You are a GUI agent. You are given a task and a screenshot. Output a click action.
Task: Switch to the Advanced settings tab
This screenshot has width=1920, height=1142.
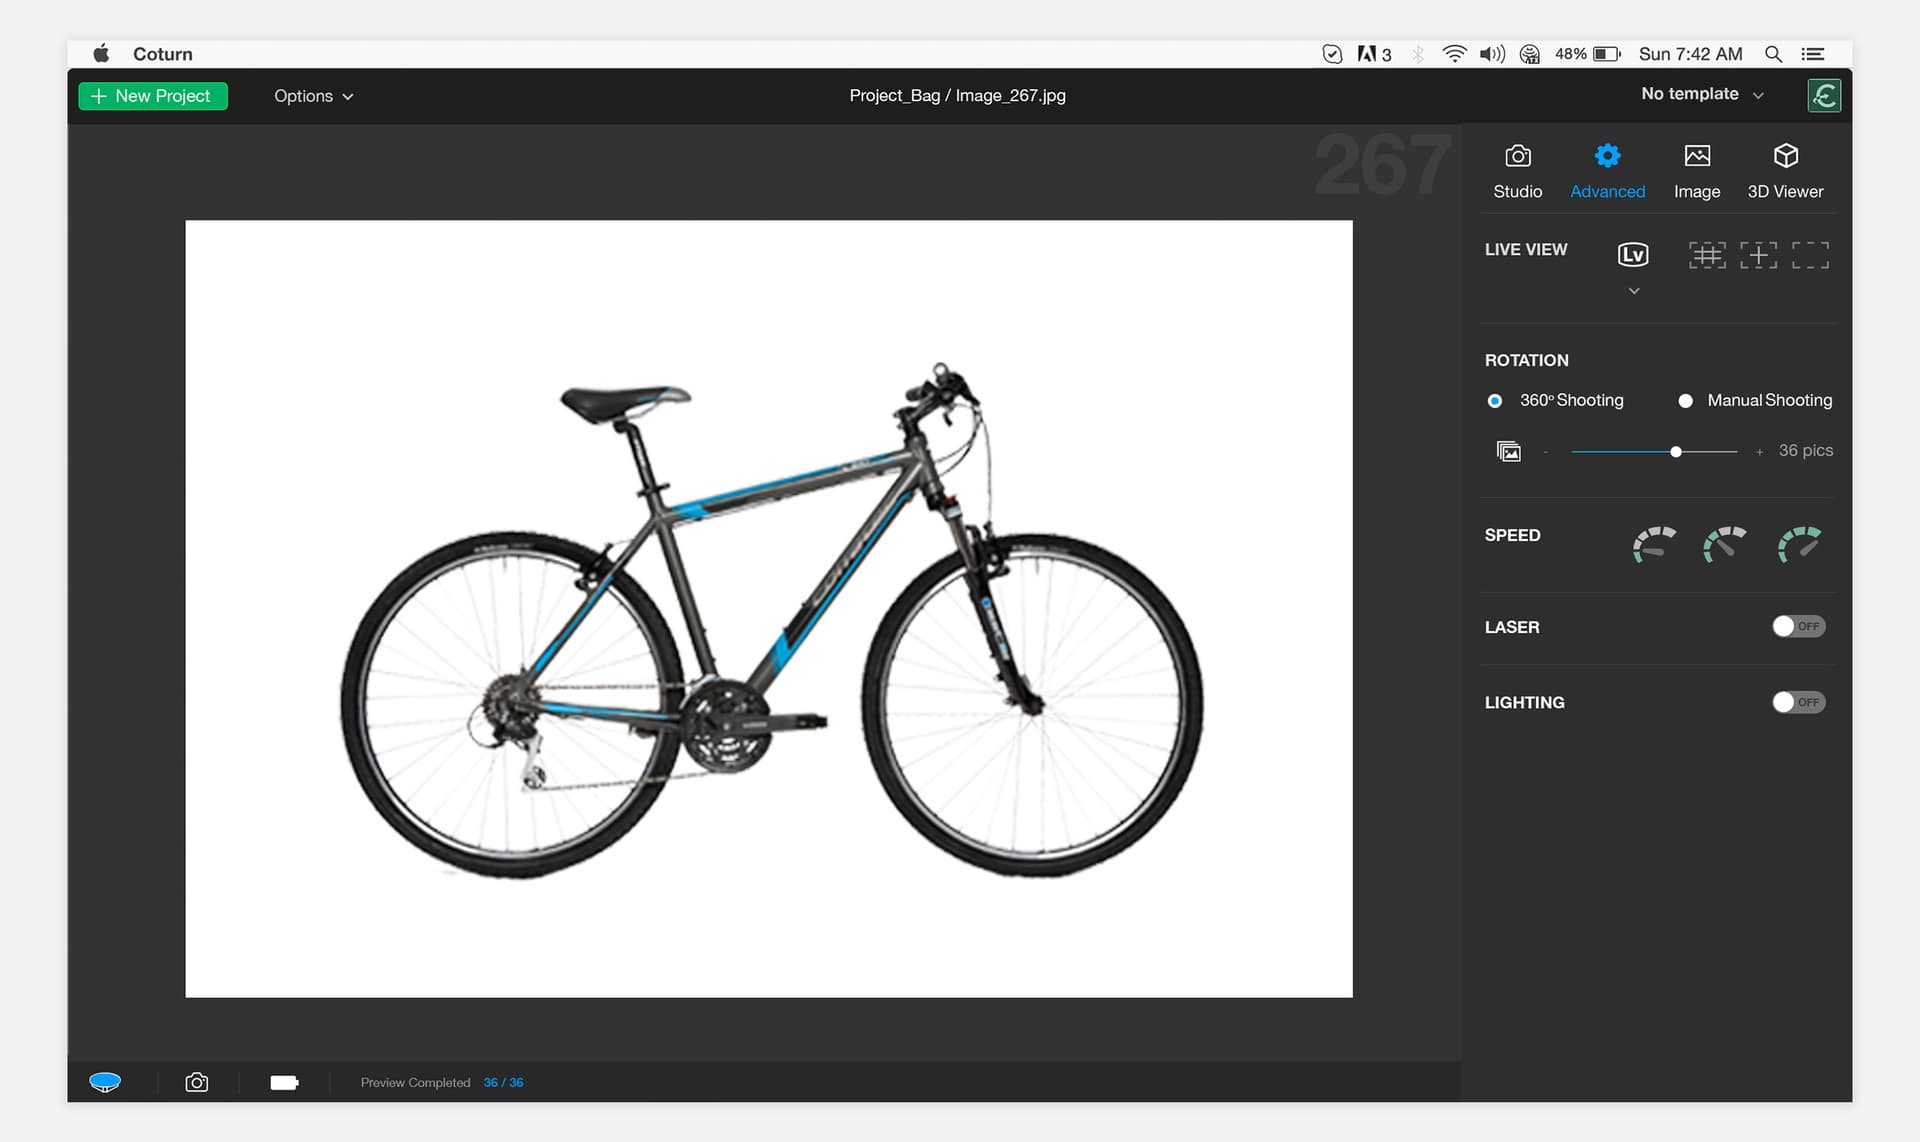click(1607, 171)
